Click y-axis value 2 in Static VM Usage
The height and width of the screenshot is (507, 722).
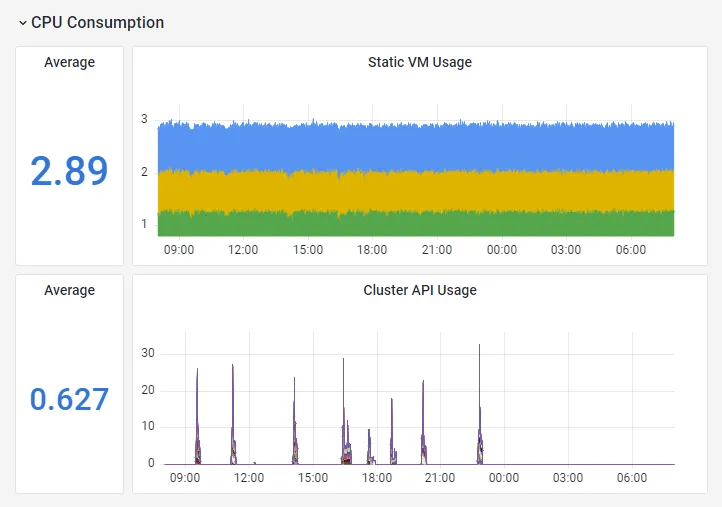[144, 172]
